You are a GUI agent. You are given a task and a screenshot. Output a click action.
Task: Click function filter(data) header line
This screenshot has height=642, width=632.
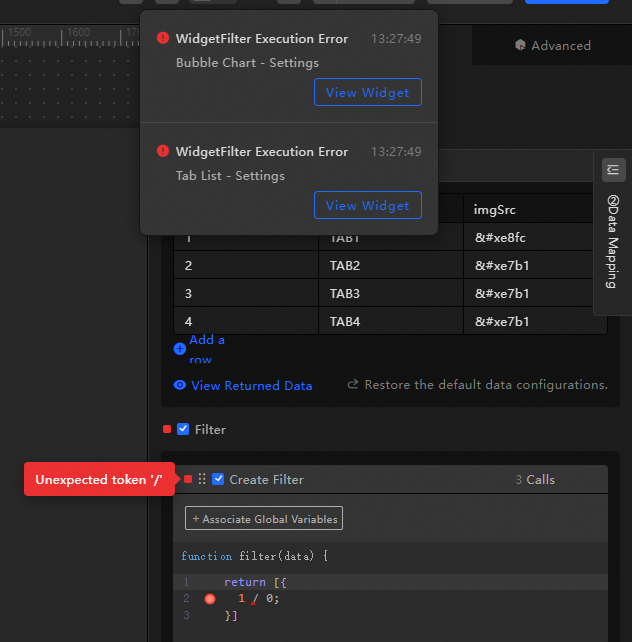[x=254, y=556]
